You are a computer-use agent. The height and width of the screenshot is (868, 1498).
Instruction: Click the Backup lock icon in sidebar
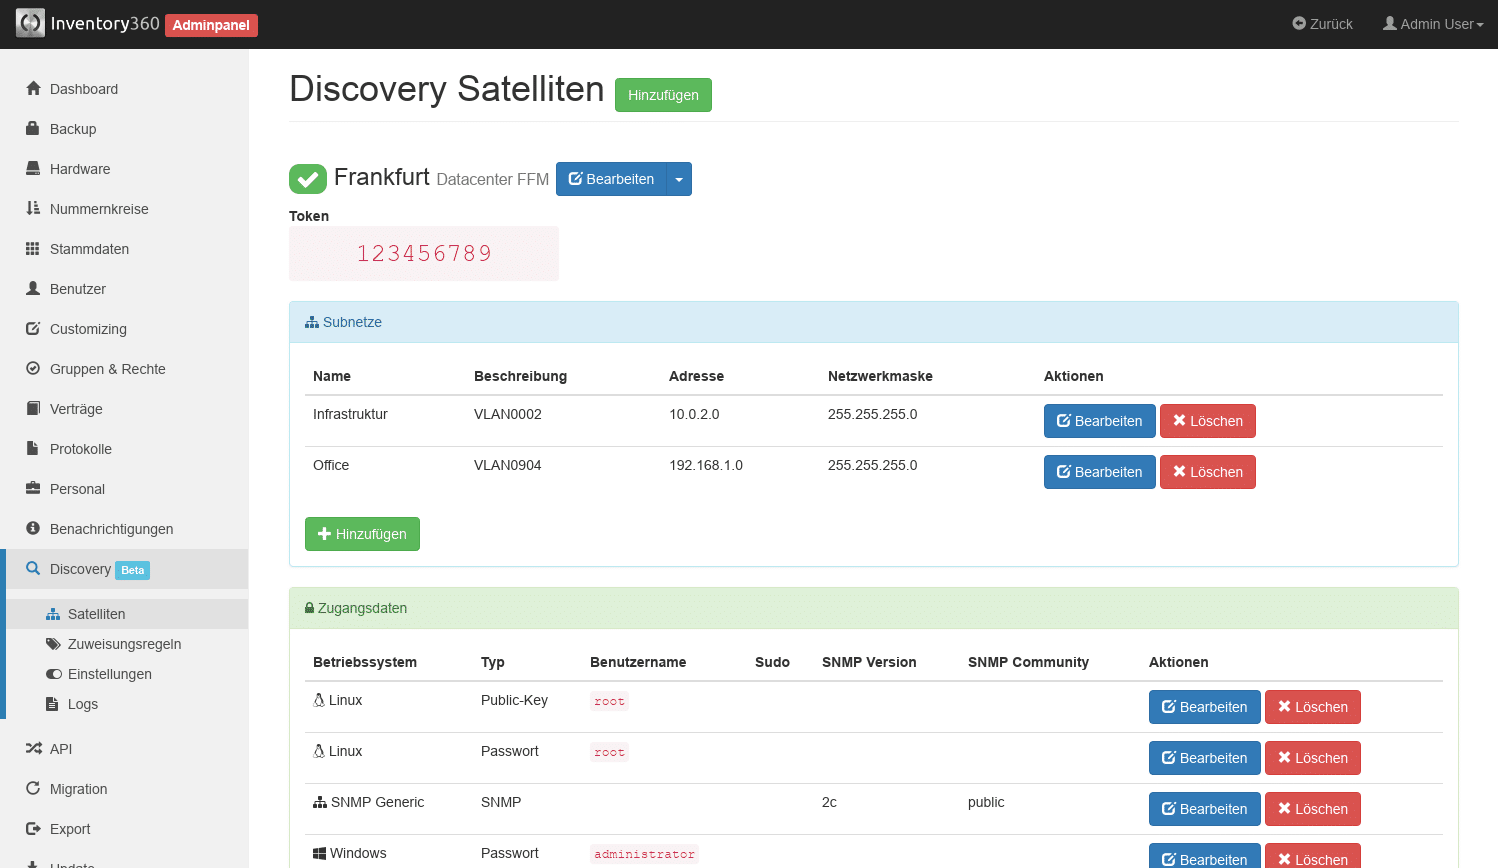pos(33,128)
